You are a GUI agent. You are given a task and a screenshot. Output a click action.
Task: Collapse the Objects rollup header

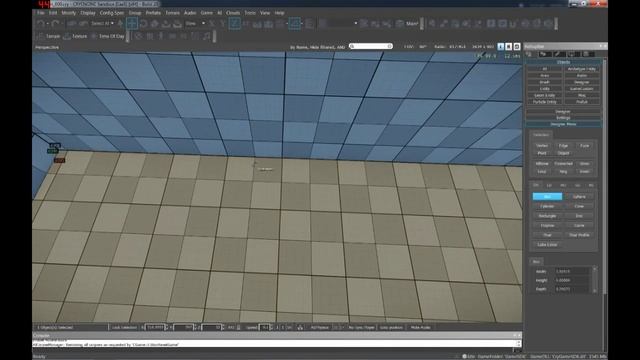tap(563, 62)
